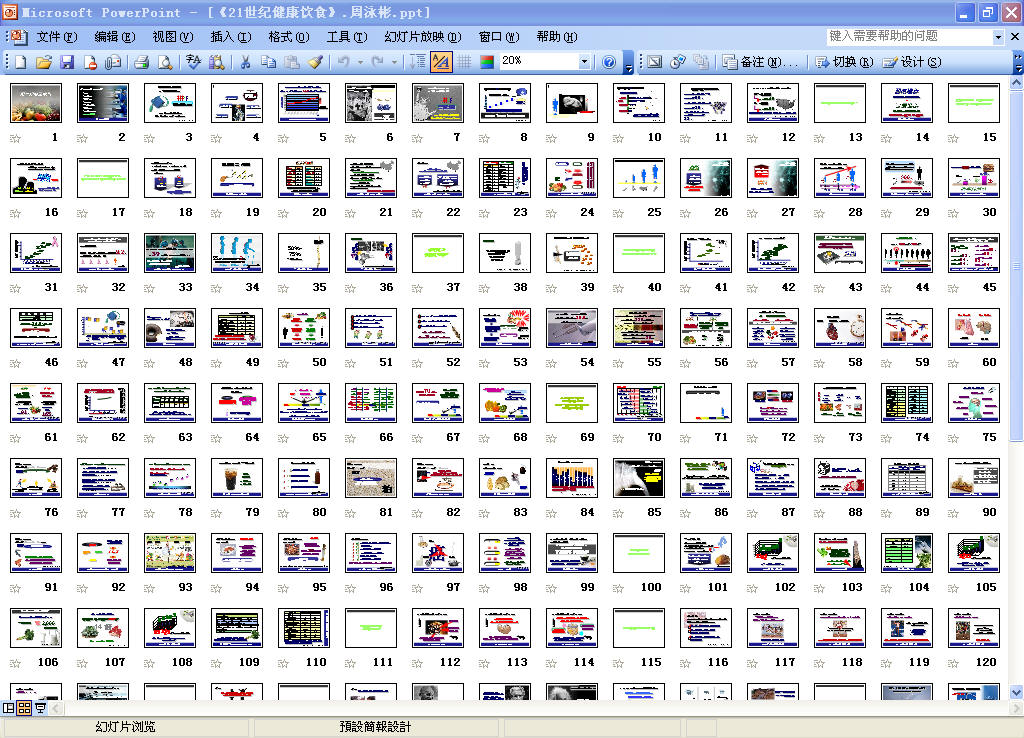
Task: Open the 工具 (Tools) menu
Action: [x=347, y=37]
